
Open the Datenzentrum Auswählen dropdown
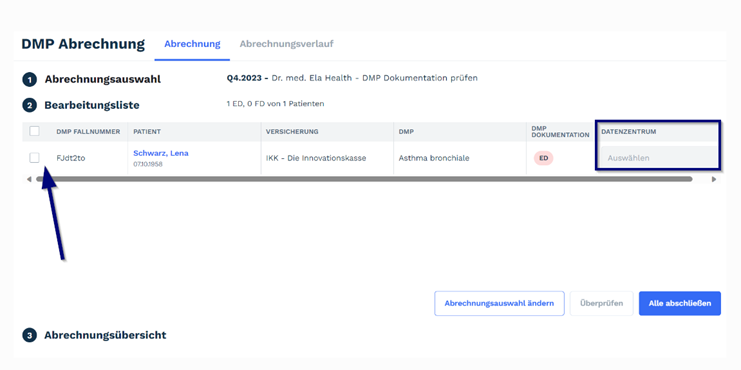coord(659,158)
